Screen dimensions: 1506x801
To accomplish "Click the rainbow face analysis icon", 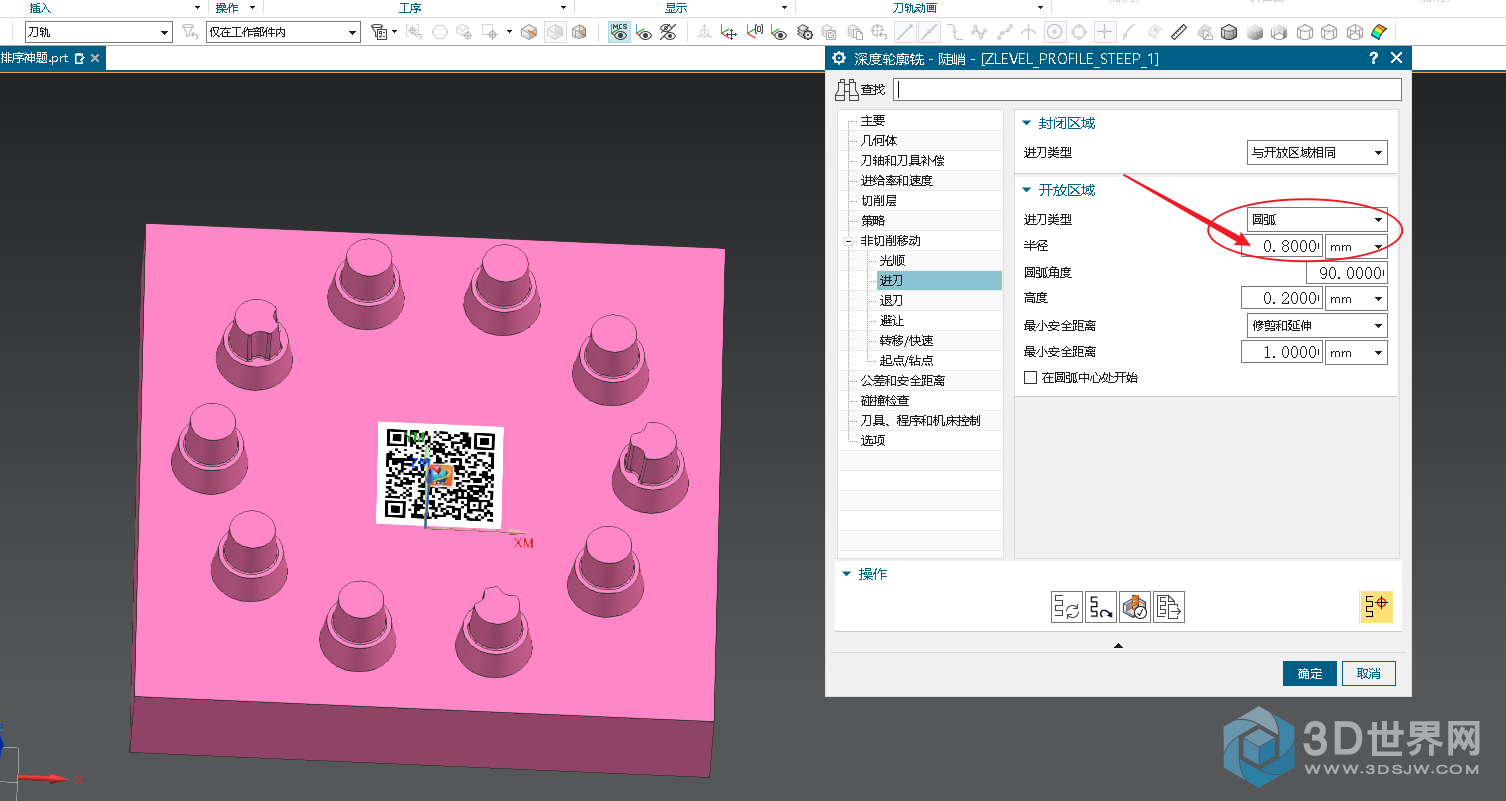I will click(1379, 32).
